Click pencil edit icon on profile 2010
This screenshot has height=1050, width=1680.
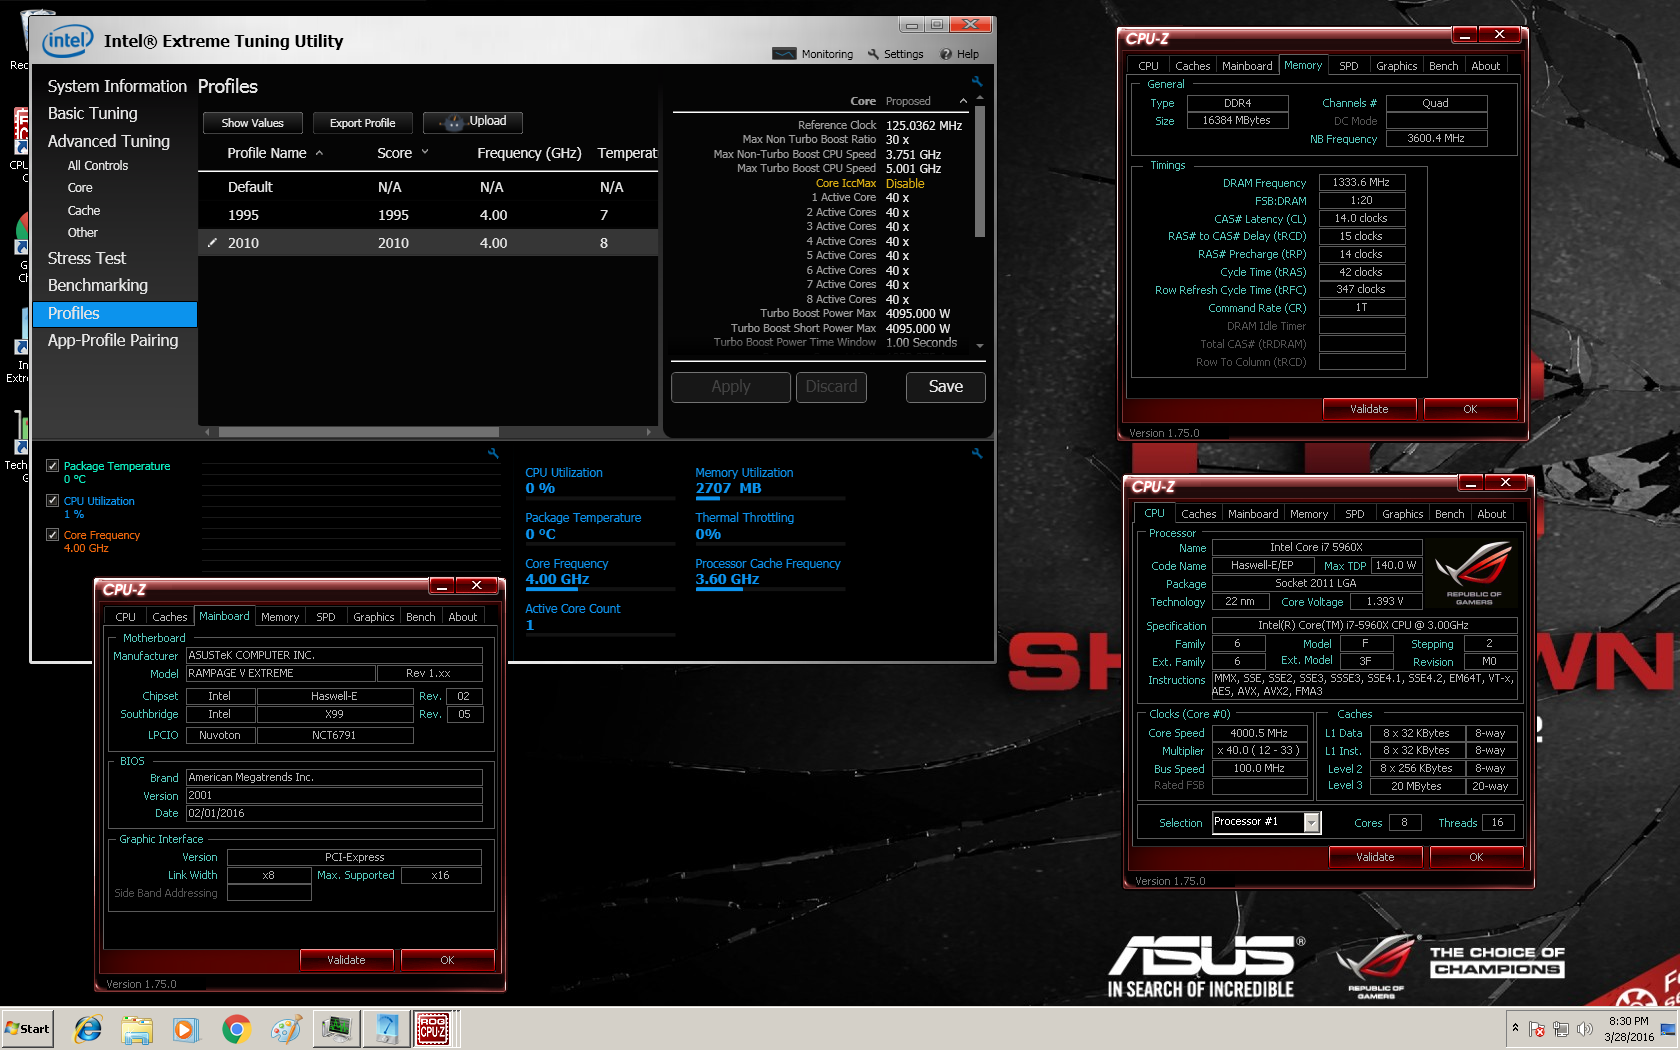(x=212, y=242)
